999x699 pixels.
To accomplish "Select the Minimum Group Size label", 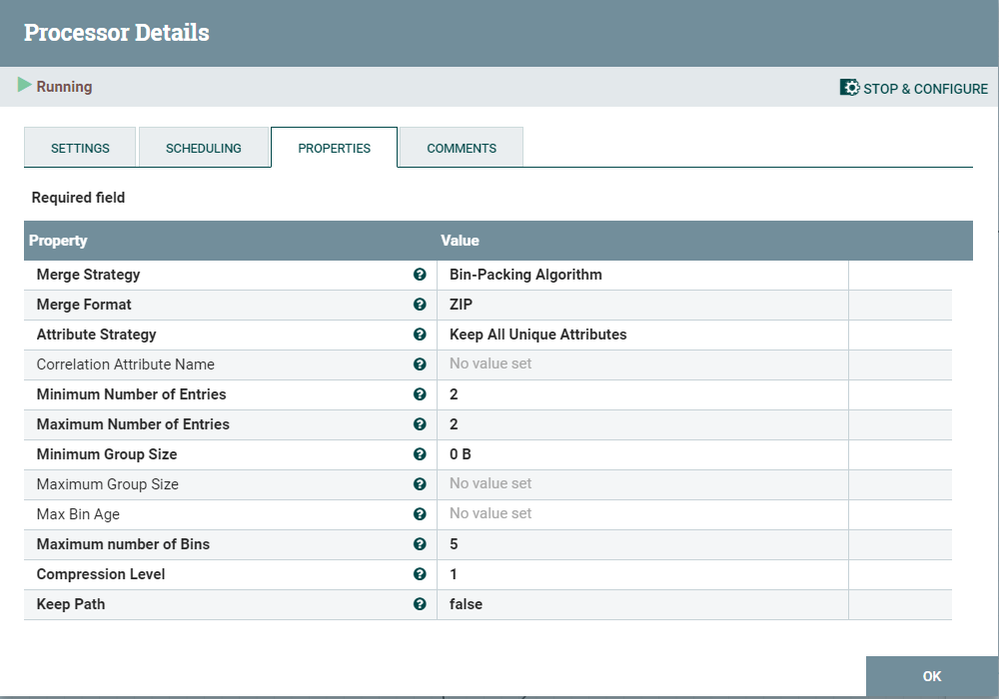I will pos(106,454).
